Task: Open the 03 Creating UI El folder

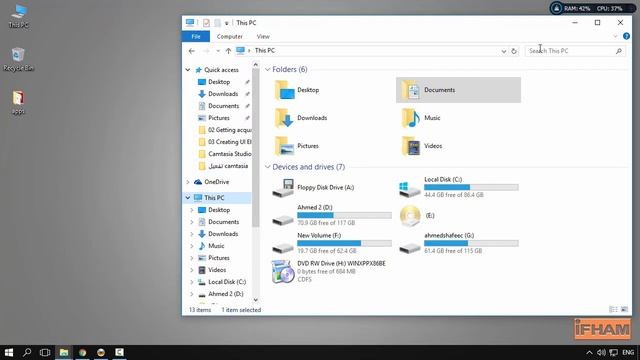Action: pos(224,142)
